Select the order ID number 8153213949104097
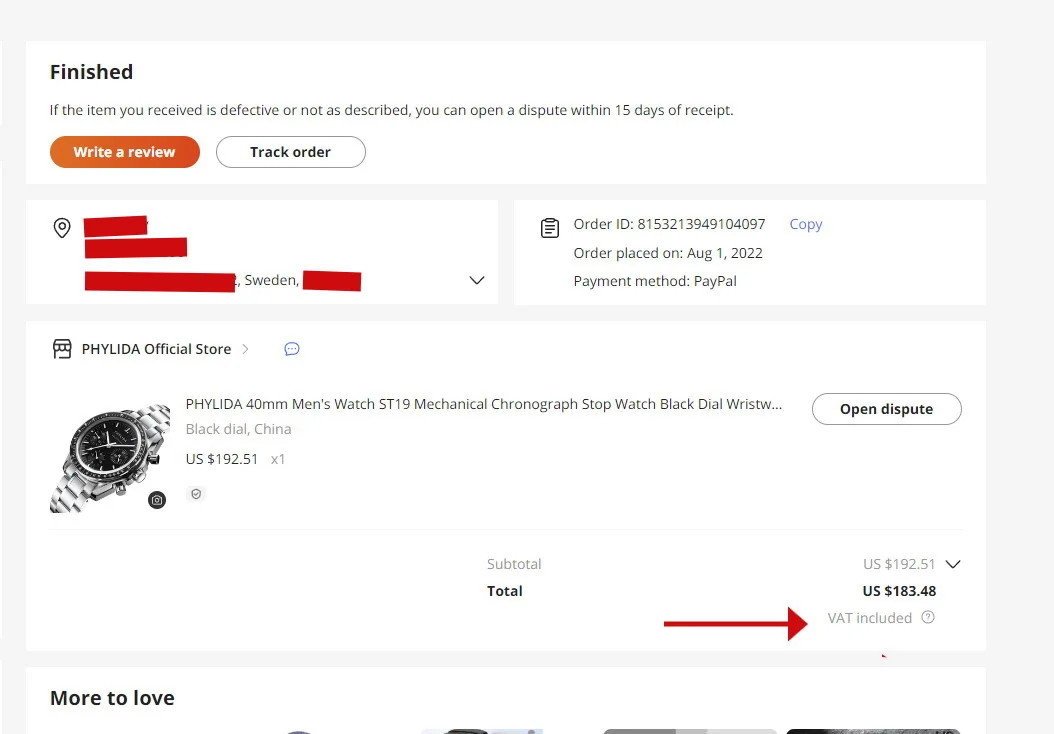 coord(701,224)
